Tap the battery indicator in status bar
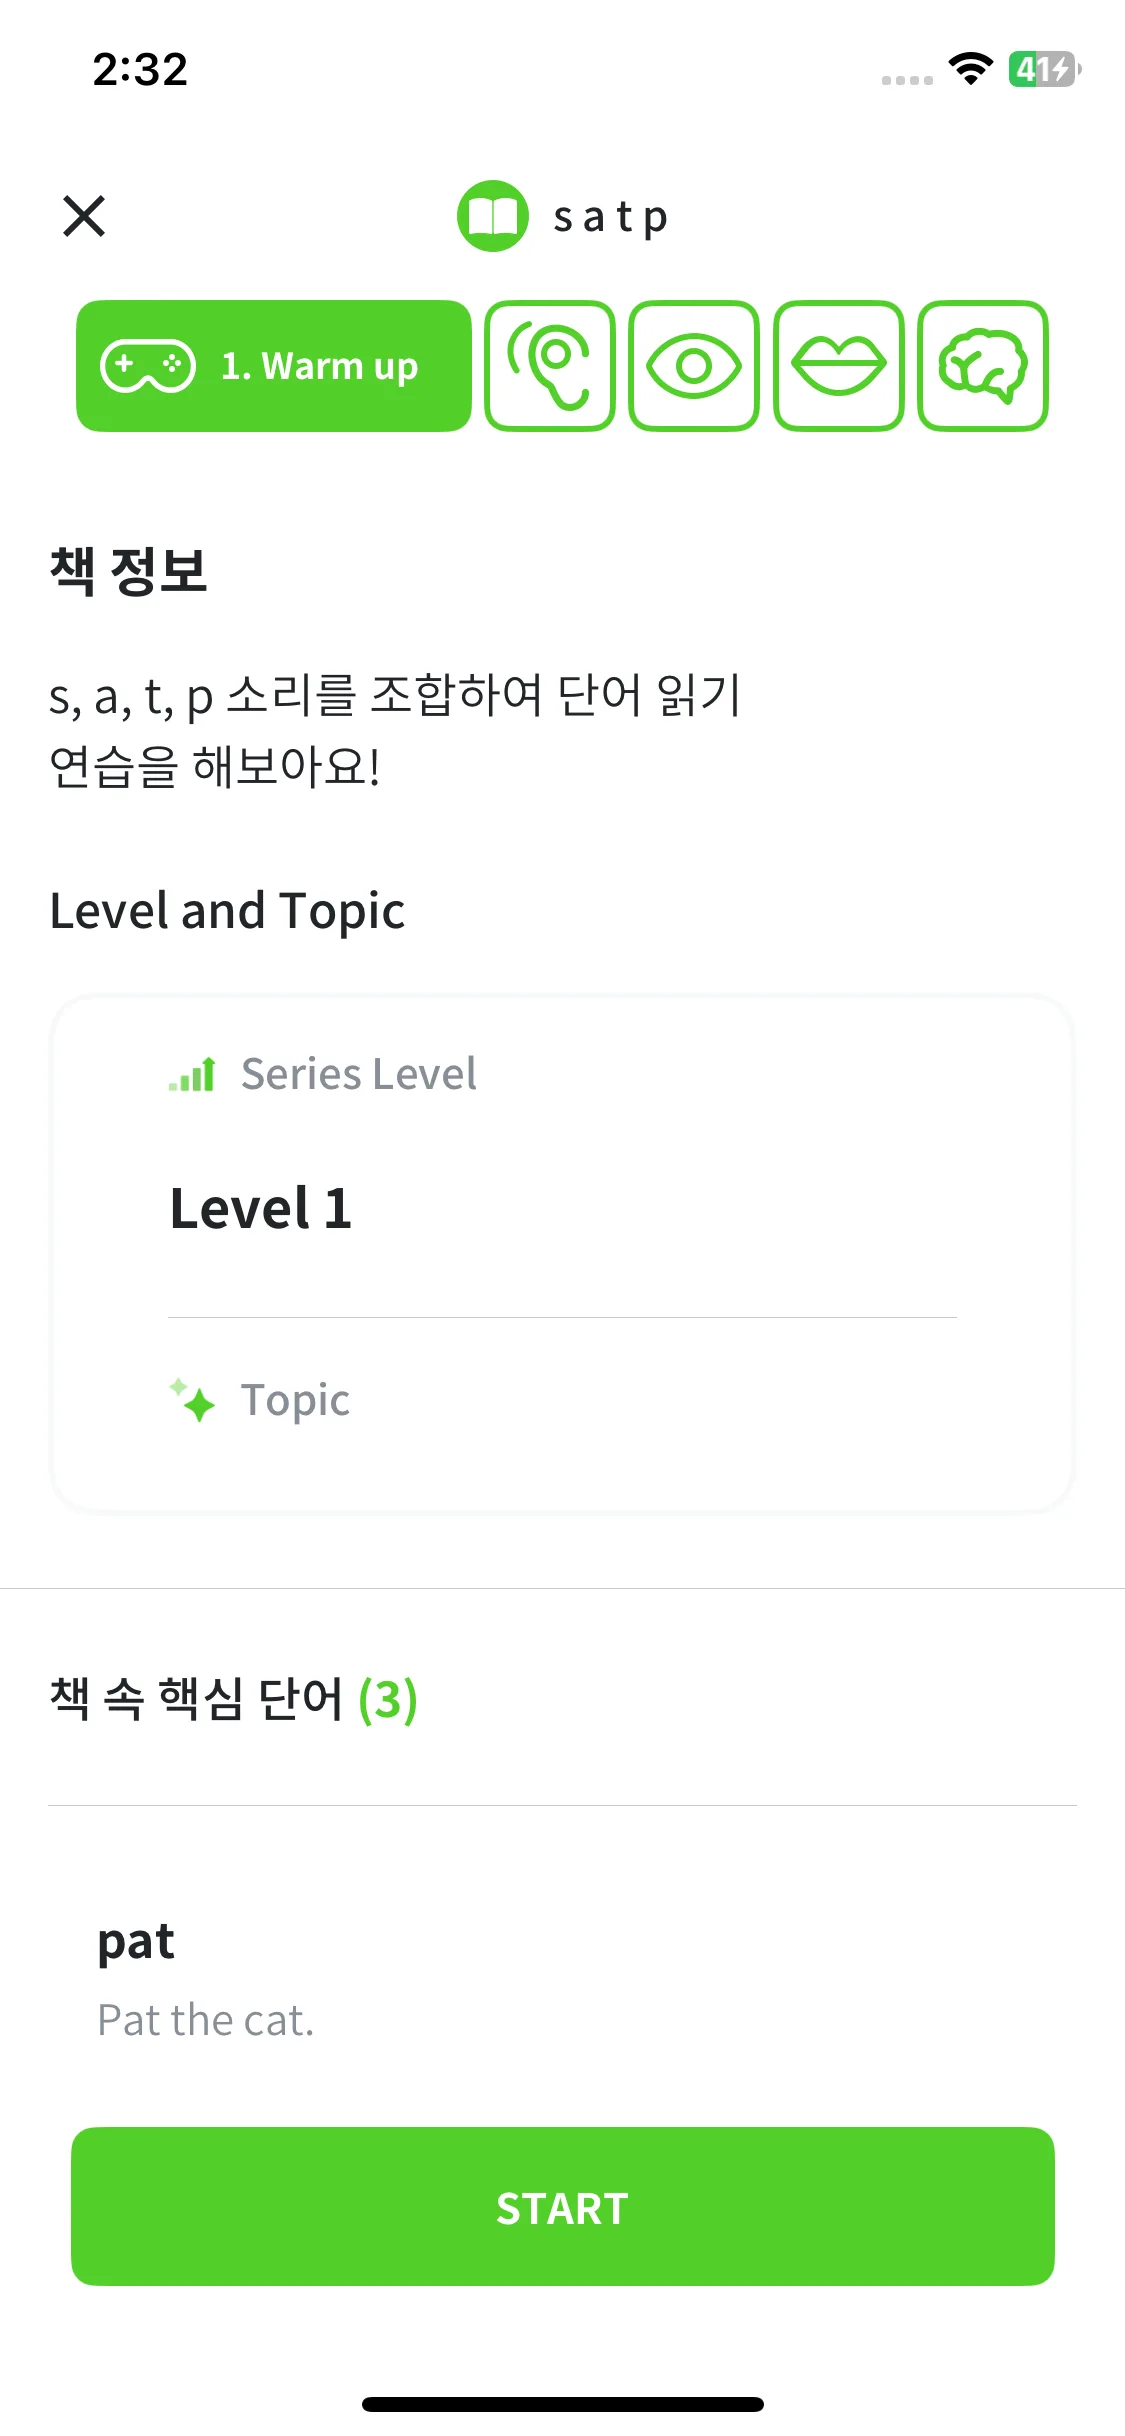Viewport: 1125px width, 2436px height. 1043,69
